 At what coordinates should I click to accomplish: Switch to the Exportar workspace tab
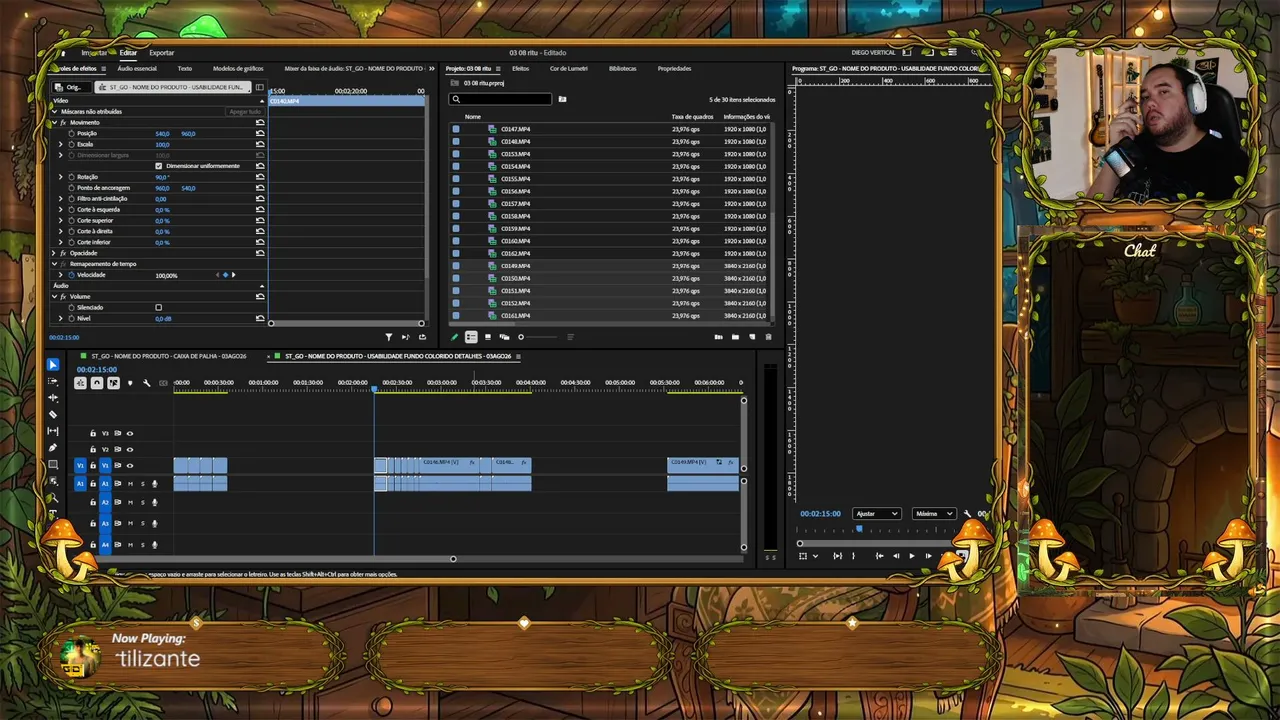click(x=161, y=53)
